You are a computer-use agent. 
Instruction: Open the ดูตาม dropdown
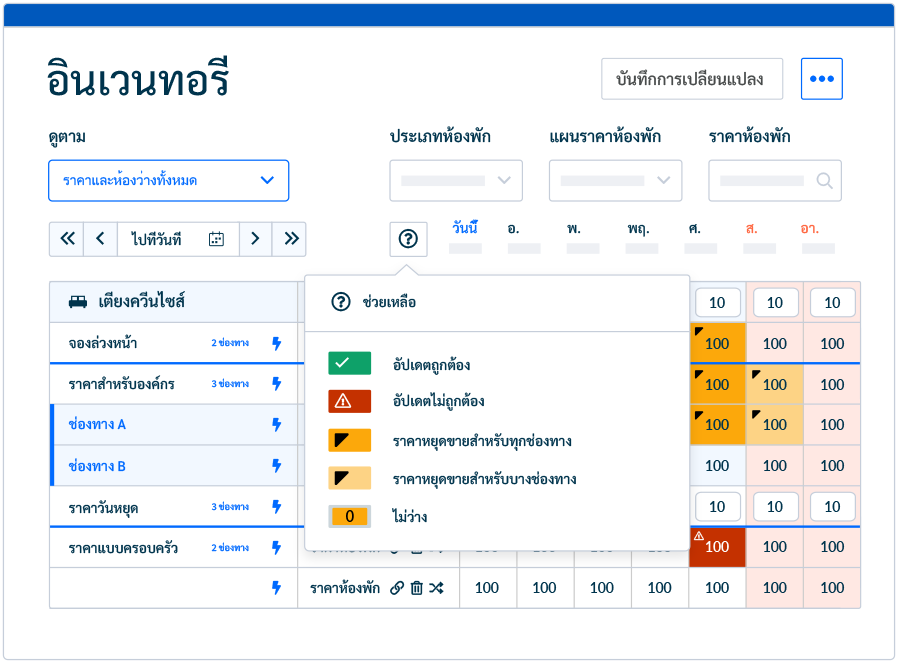pyautogui.click(x=168, y=181)
